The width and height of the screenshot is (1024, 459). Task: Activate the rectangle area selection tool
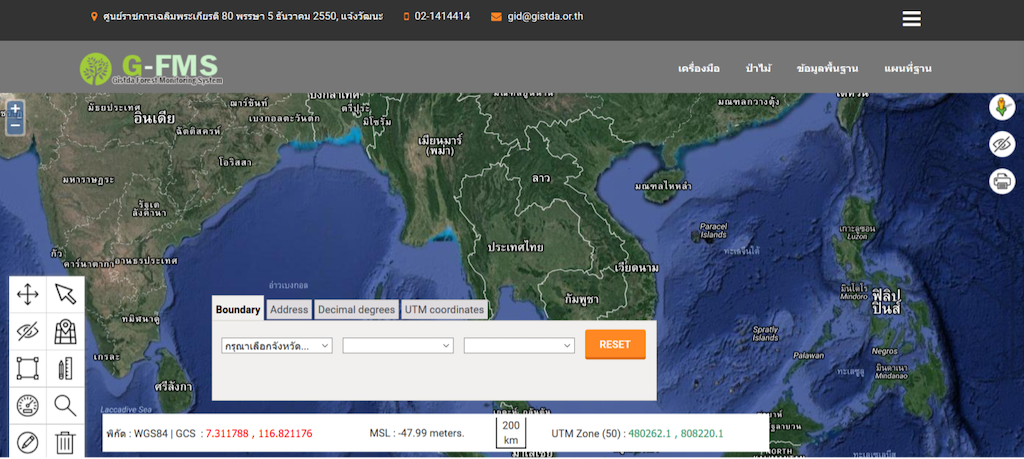point(28,368)
